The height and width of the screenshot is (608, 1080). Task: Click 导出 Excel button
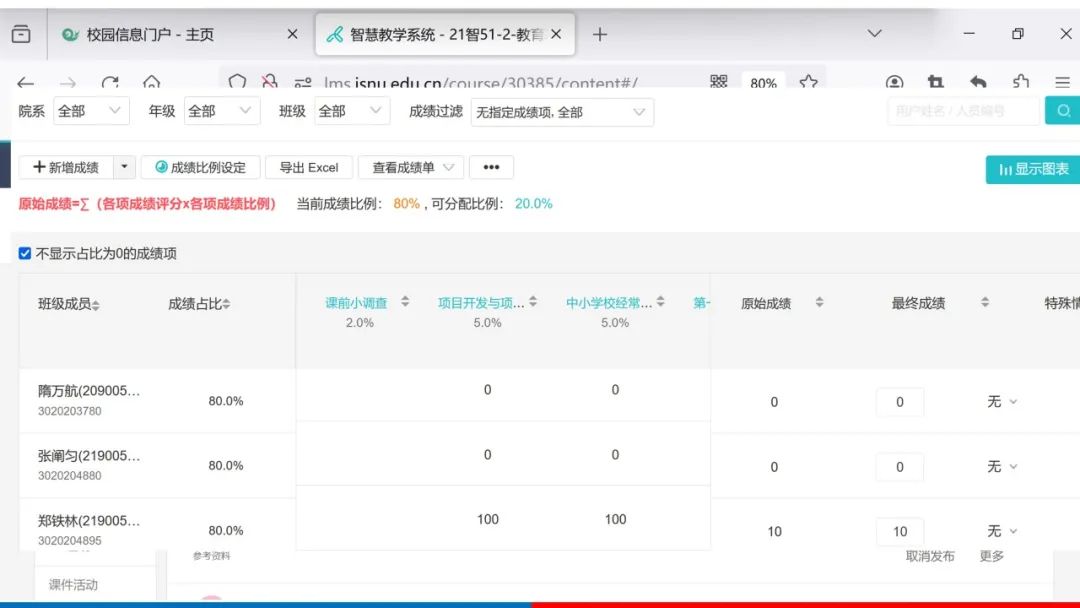tap(309, 167)
